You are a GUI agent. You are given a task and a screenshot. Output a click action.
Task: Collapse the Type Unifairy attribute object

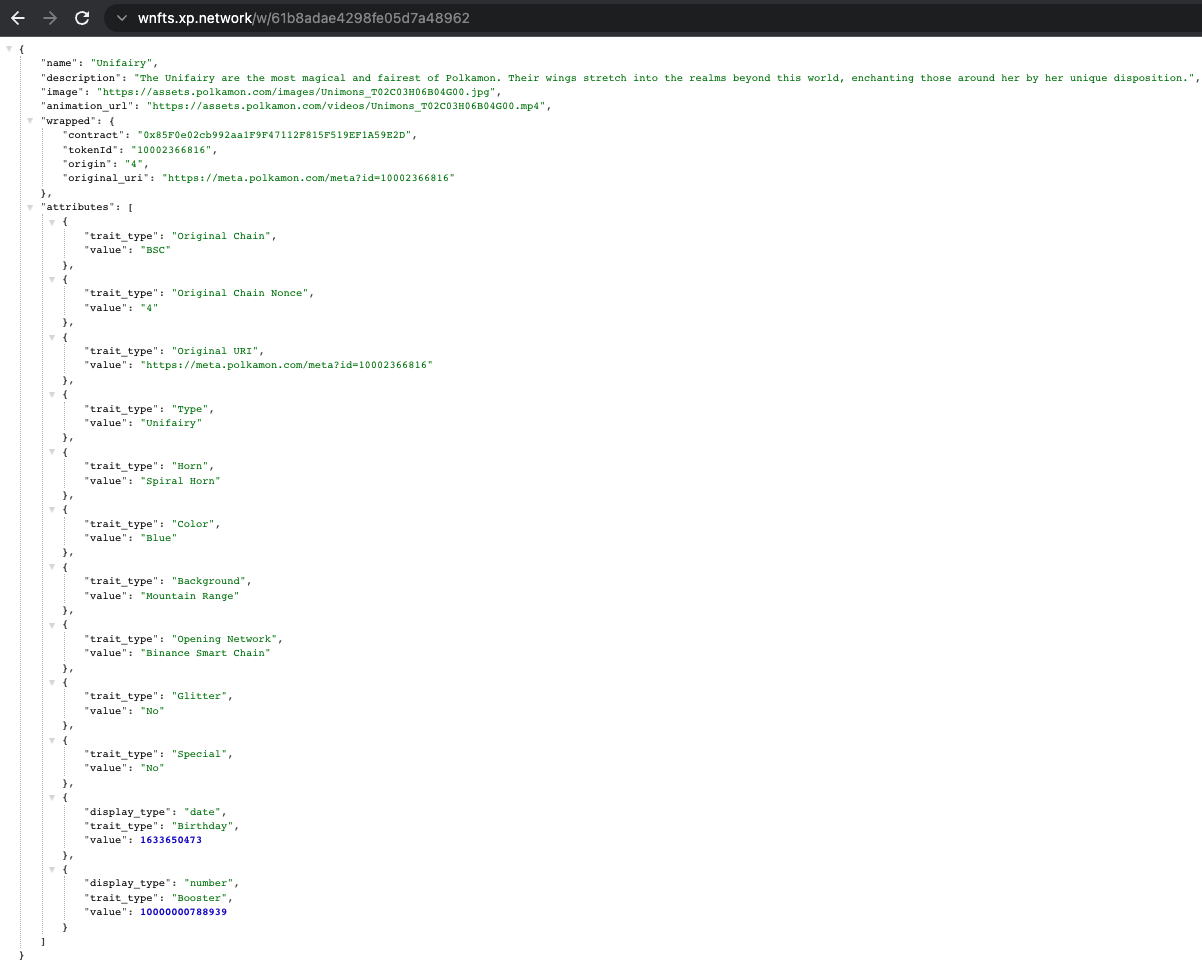point(53,394)
